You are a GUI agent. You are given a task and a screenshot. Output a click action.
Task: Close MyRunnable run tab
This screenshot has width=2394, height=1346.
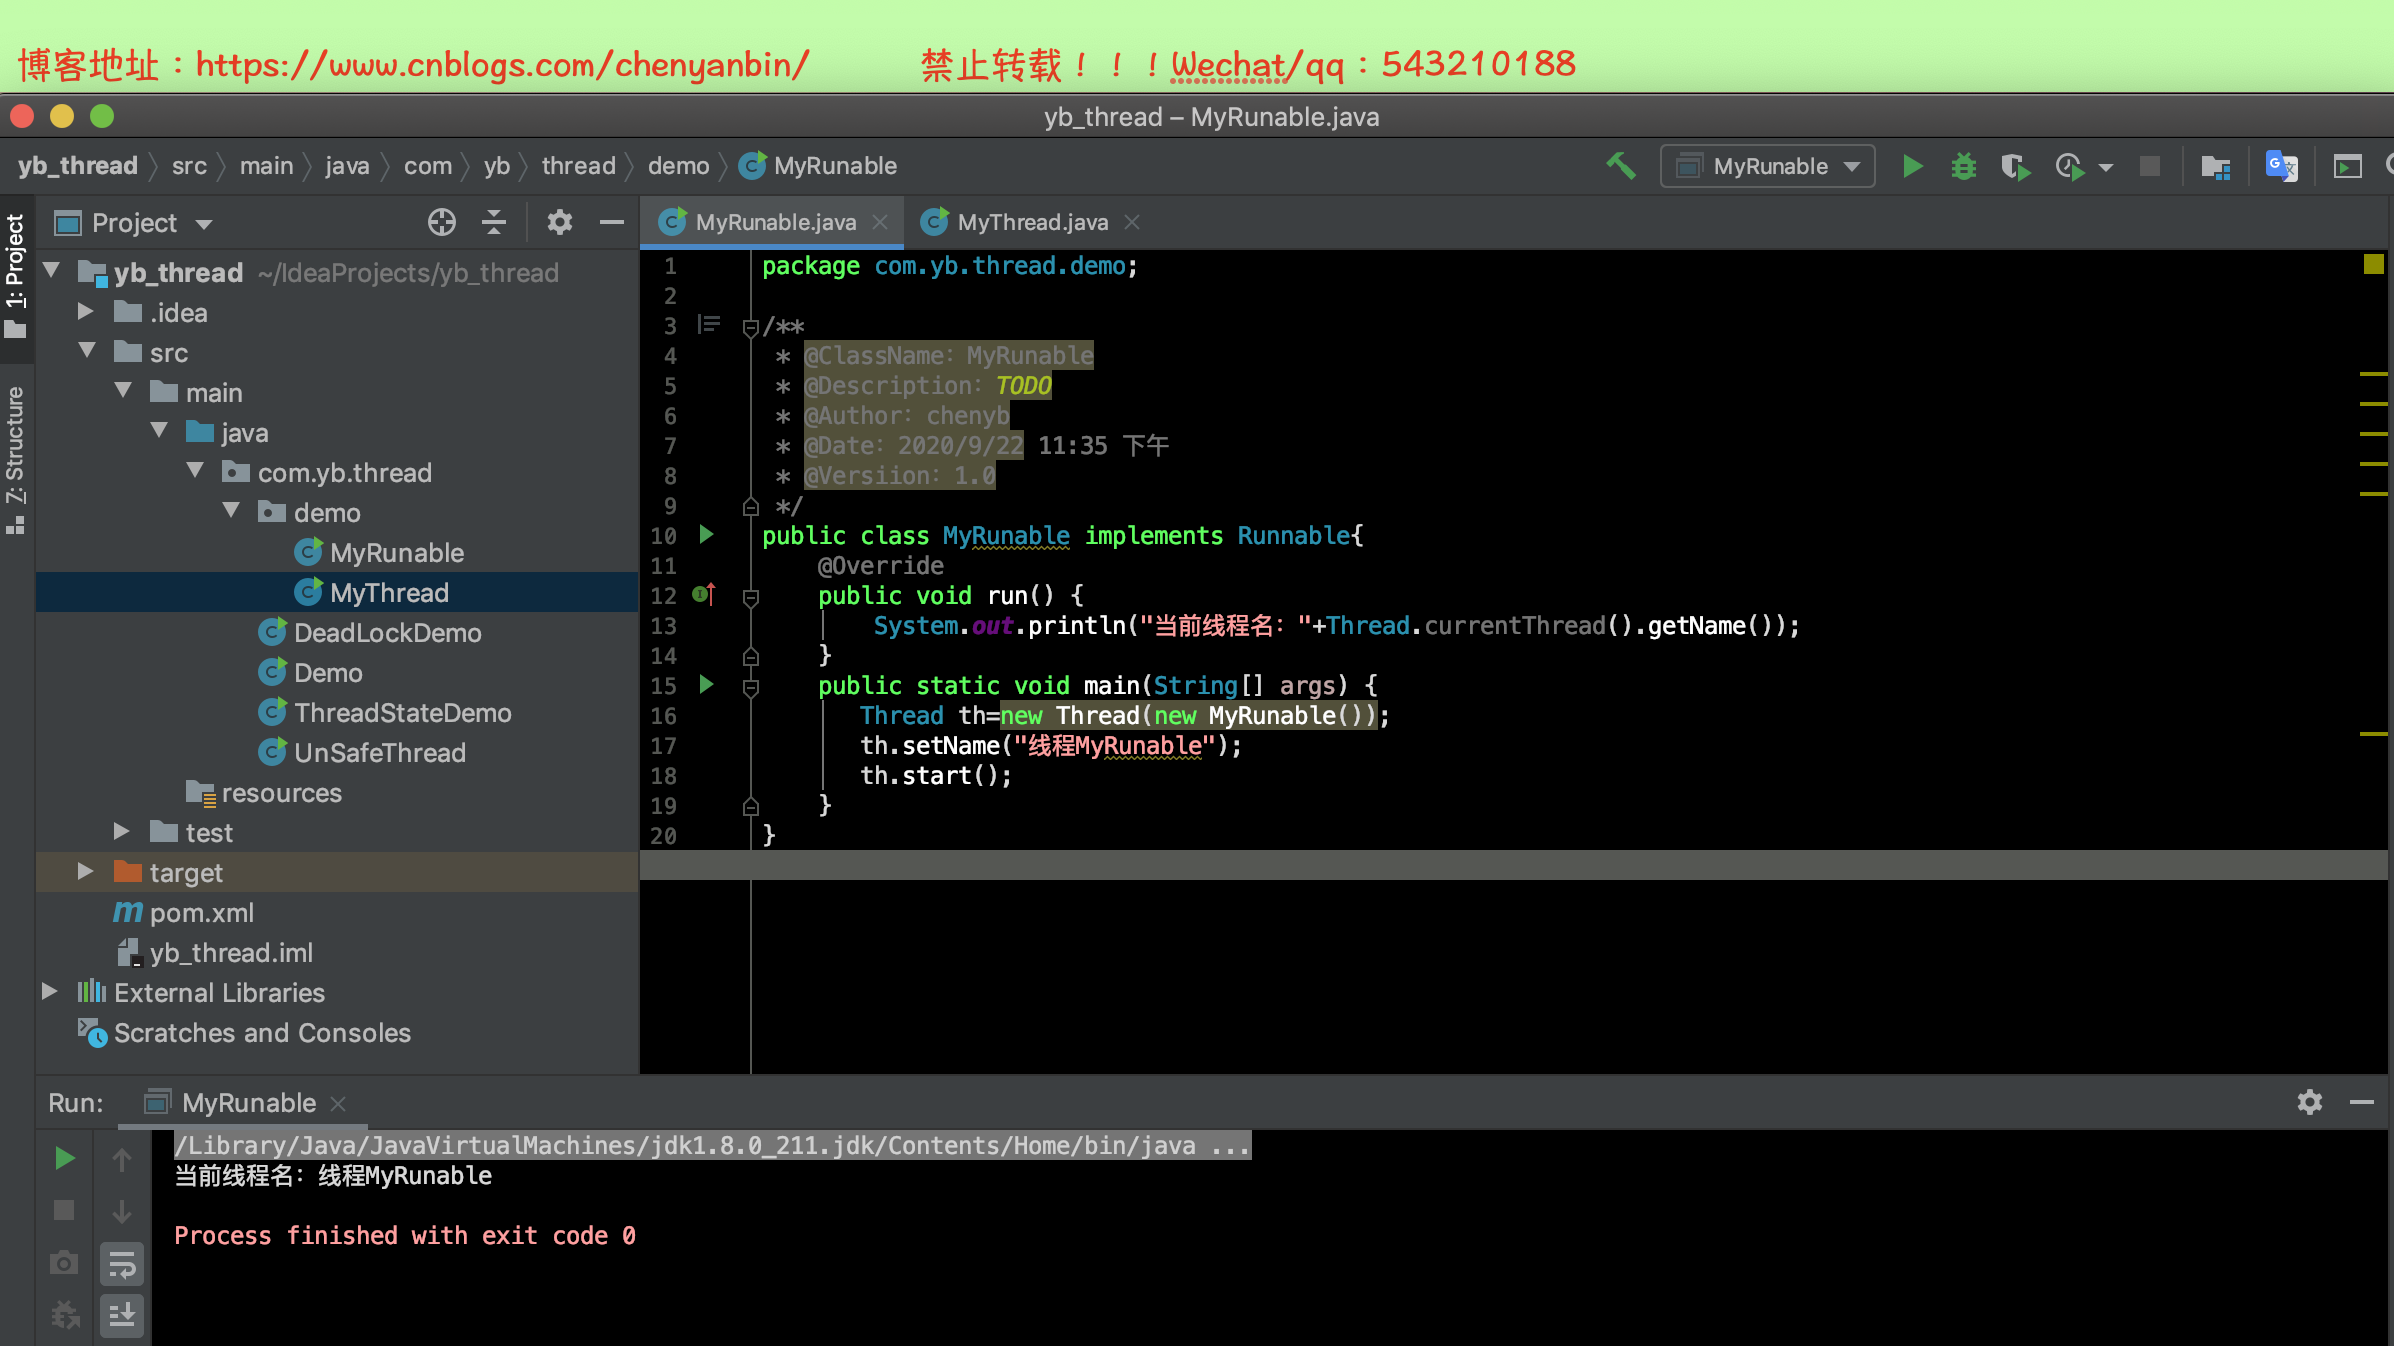click(338, 1103)
